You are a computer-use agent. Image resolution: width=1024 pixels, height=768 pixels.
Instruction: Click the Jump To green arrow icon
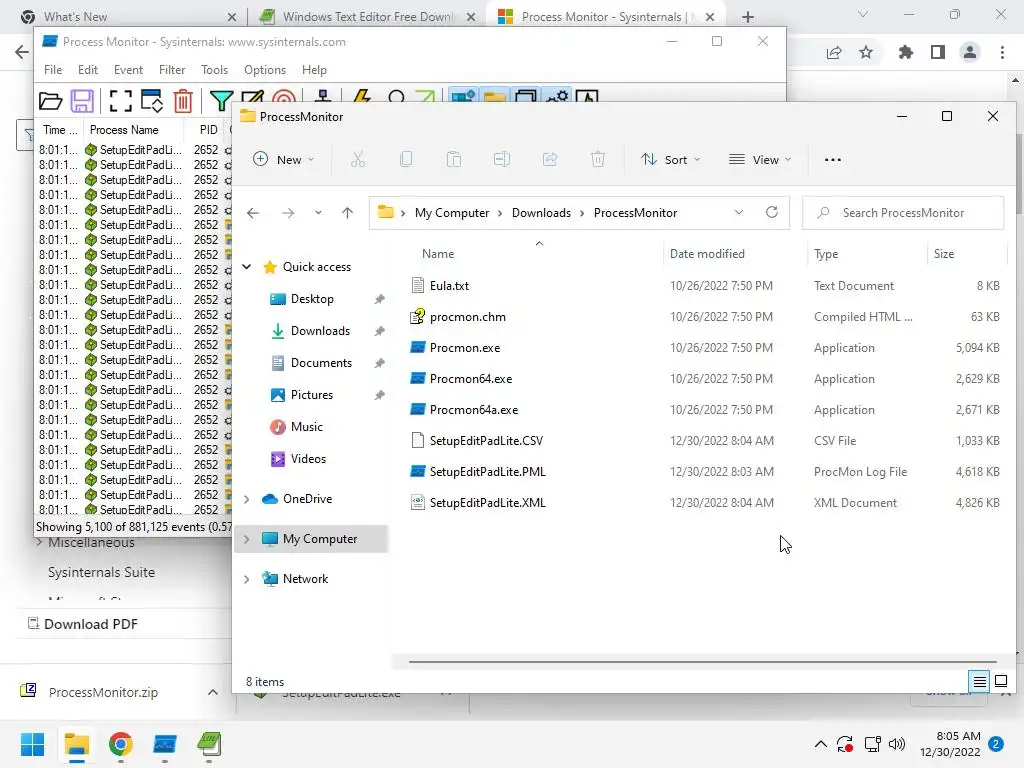425,97
